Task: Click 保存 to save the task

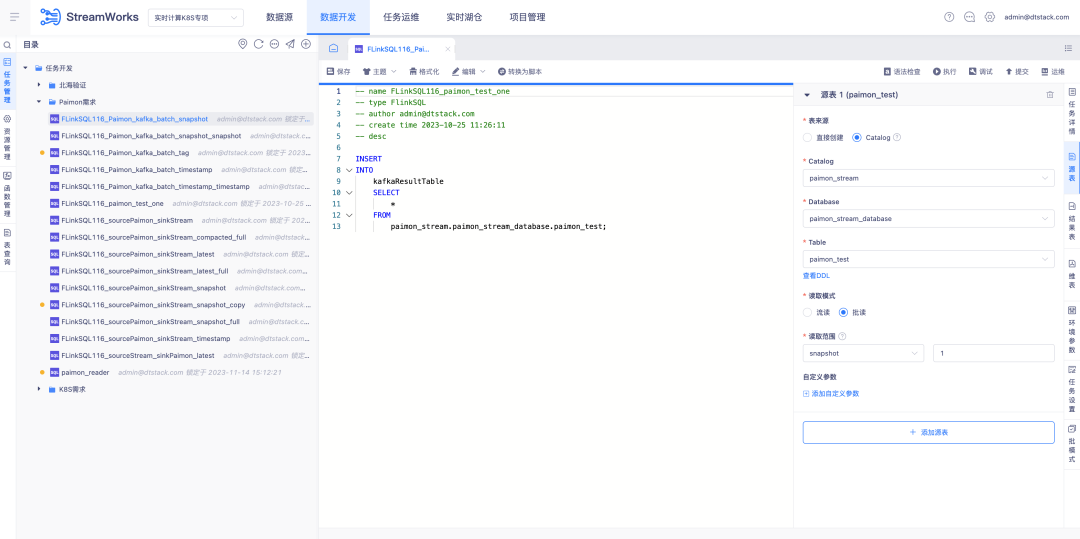Action: 338,72
